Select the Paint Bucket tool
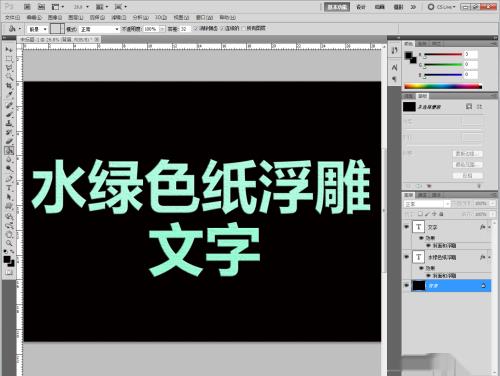500x376 pixels. 9,151
